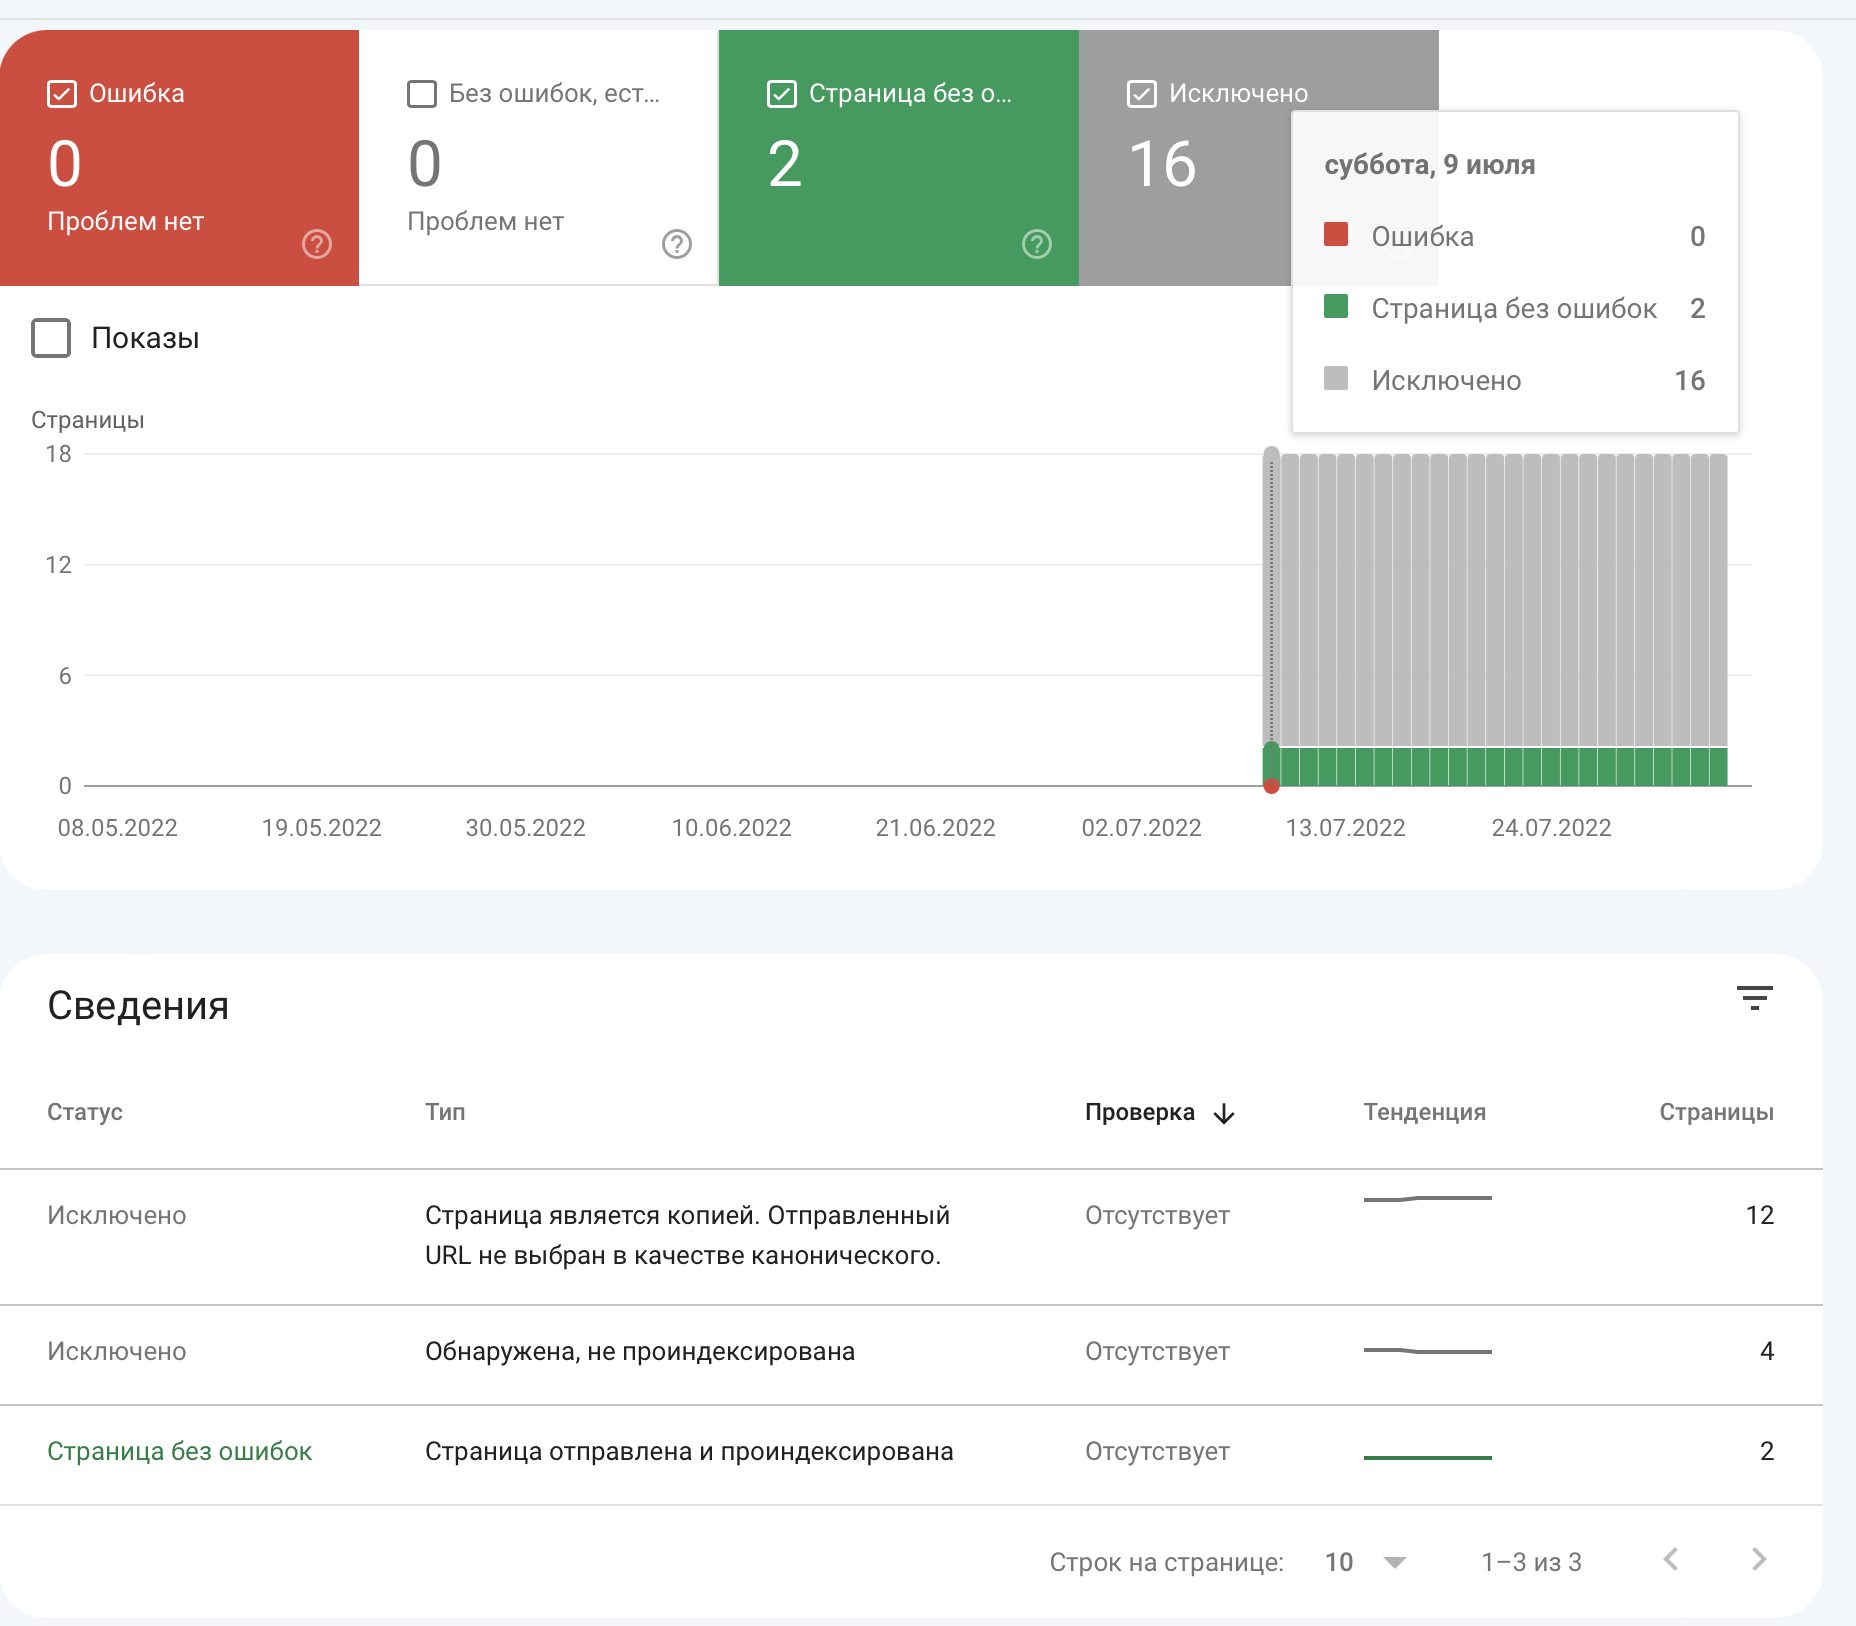The height and width of the screenshot is (1626, 1856).
Task: Sort table by Страницы column header
Action: (x=1716, y=1112)
